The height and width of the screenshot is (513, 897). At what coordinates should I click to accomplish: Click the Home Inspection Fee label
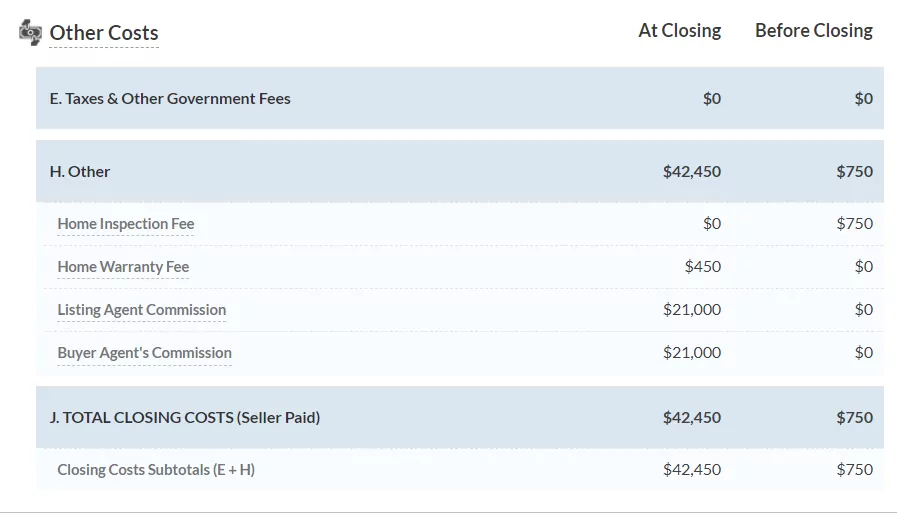pyautogui.click(x=126, y=224)
